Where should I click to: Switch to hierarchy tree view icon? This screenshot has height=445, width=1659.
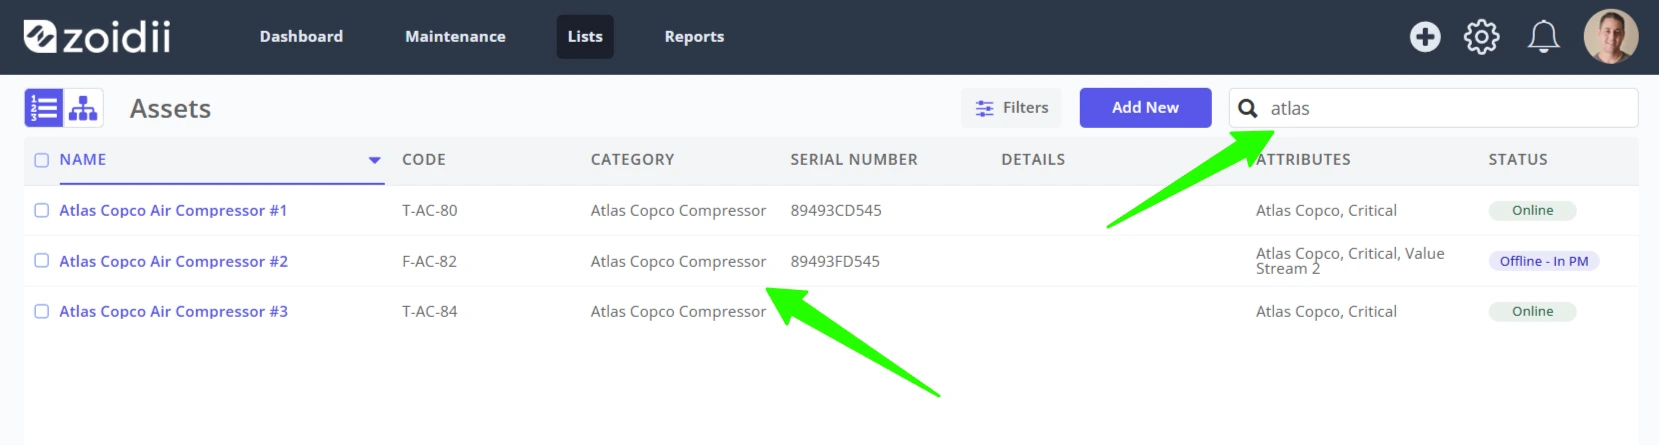(x=84, y=108)
